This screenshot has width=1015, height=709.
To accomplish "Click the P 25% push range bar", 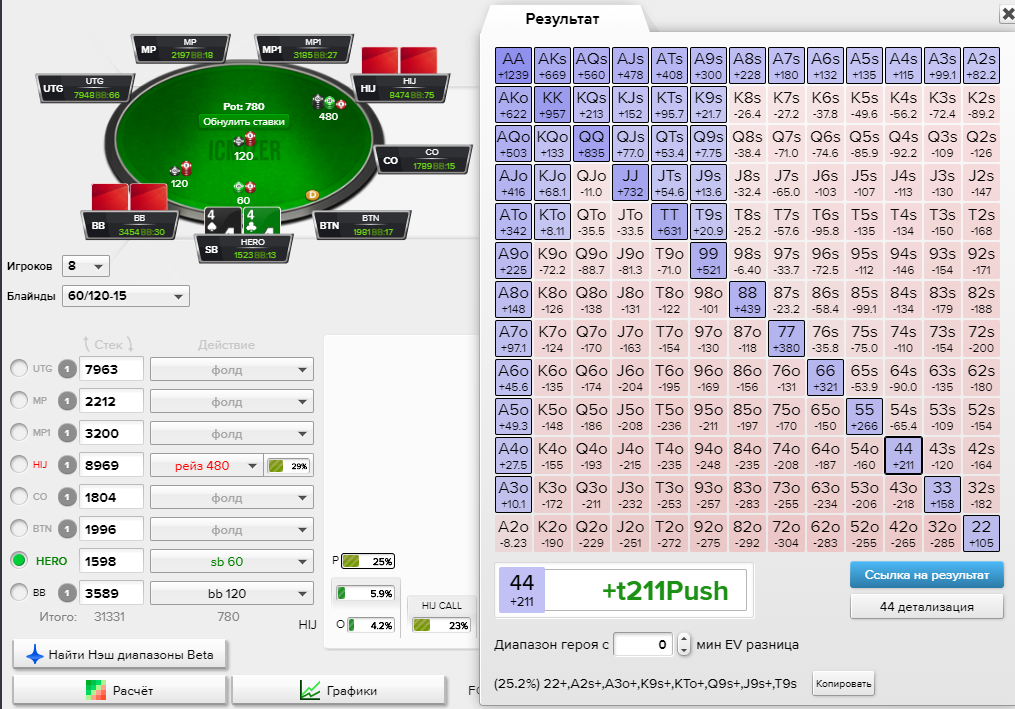I will (x=368, y=561).
